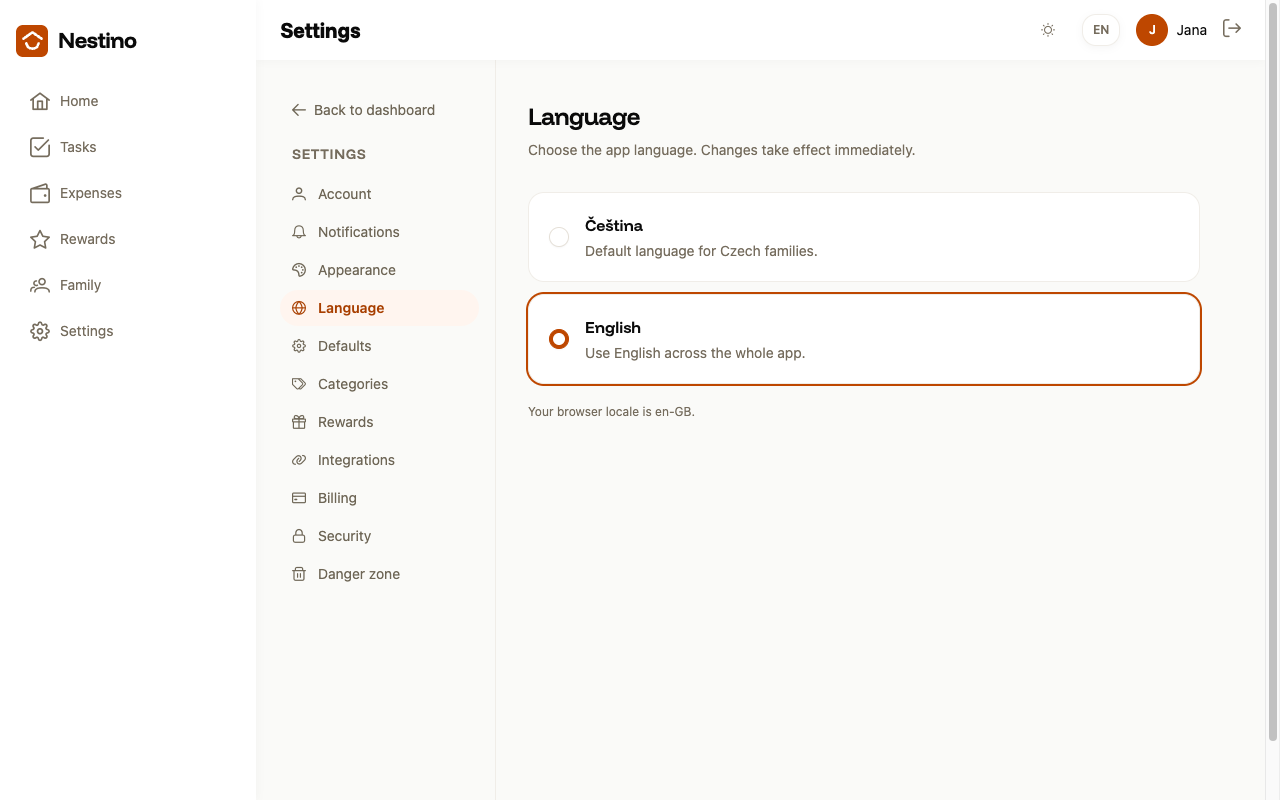
Task: Click the logout arrow icon
Action: [1232, 29]
